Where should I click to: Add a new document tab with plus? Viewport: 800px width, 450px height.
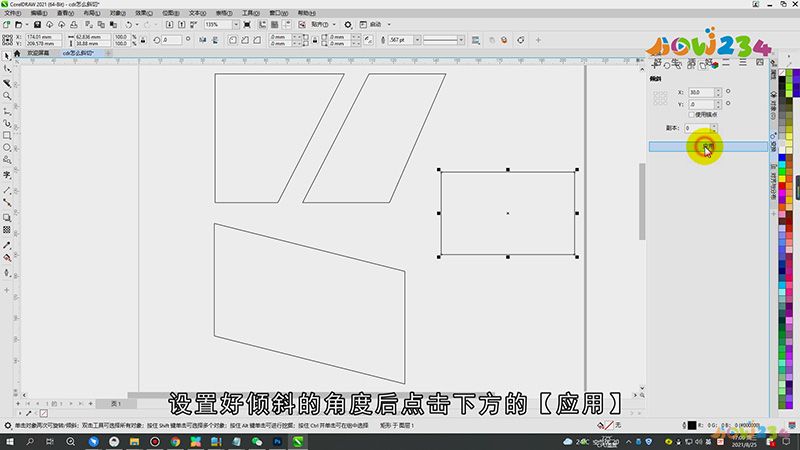pos(108,53)
